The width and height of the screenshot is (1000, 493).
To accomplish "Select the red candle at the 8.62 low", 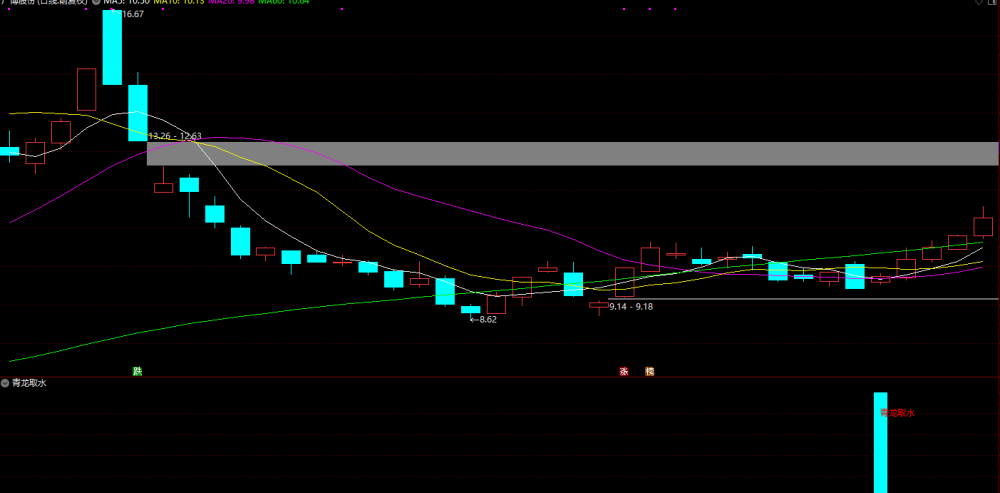I will (496, 304).
